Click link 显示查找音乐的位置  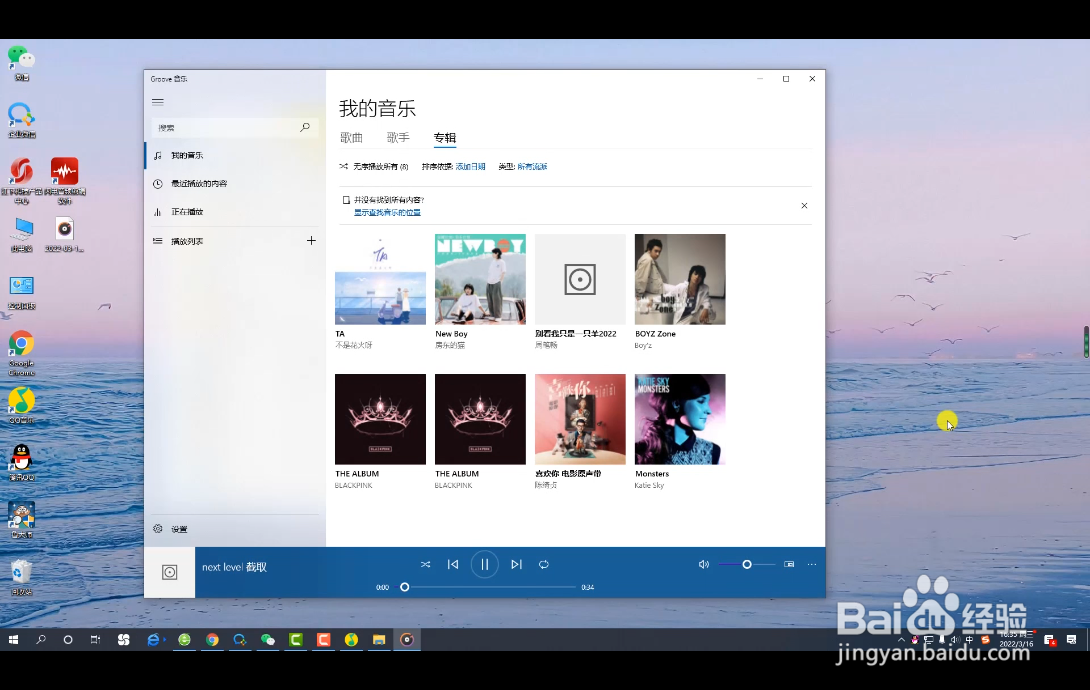[387, 213]
